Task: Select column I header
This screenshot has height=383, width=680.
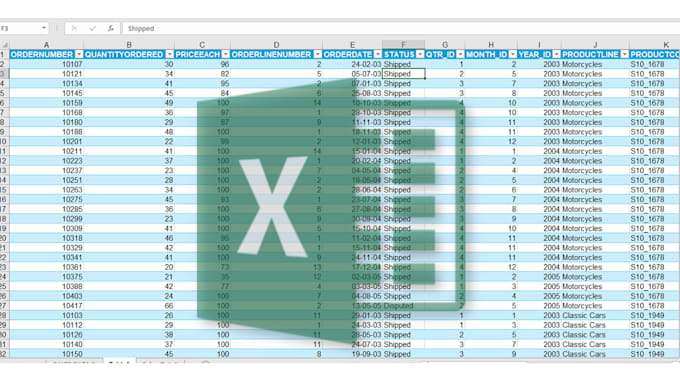Action: point(539,45)
